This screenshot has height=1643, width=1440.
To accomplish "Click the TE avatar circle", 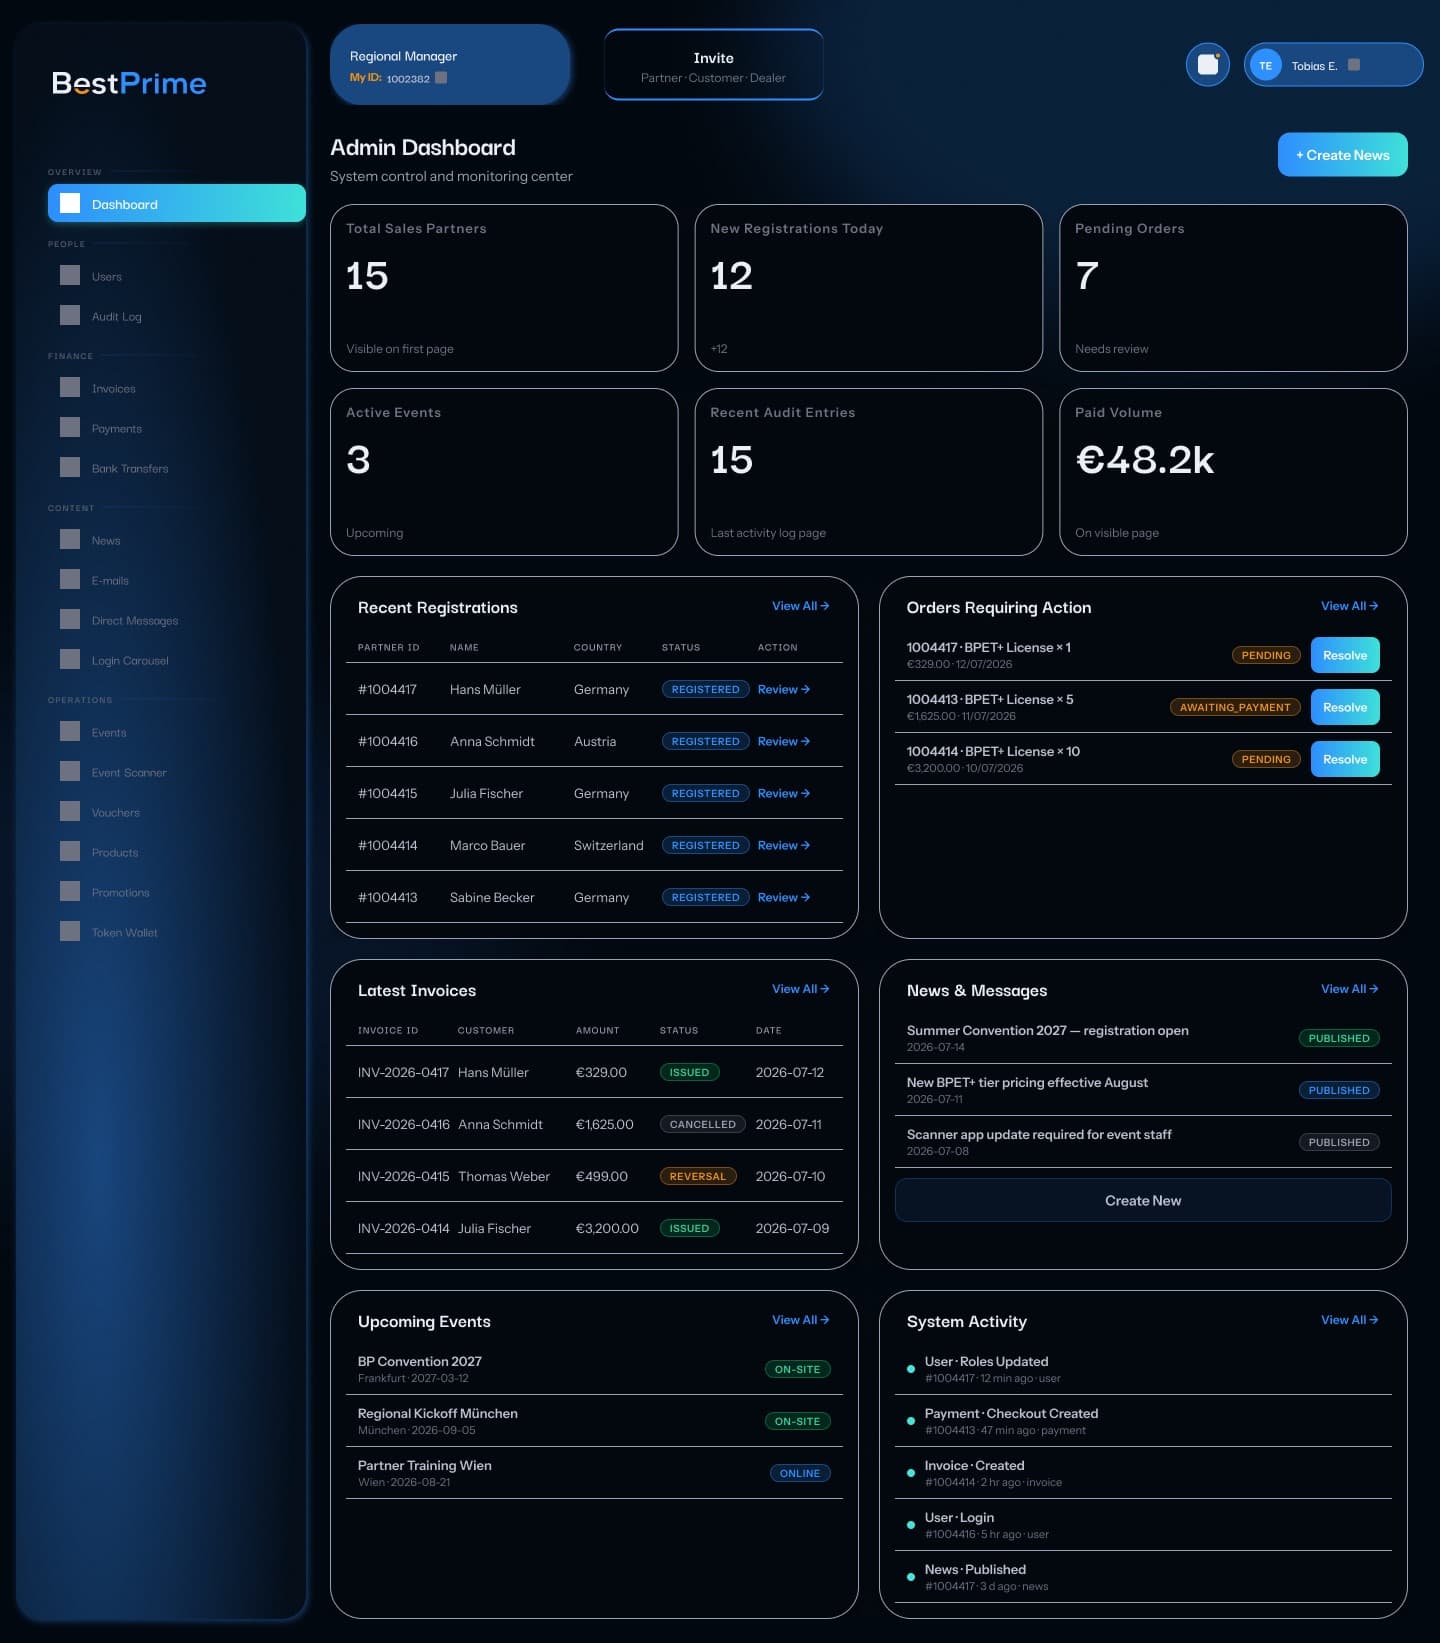I will 1266,65.
